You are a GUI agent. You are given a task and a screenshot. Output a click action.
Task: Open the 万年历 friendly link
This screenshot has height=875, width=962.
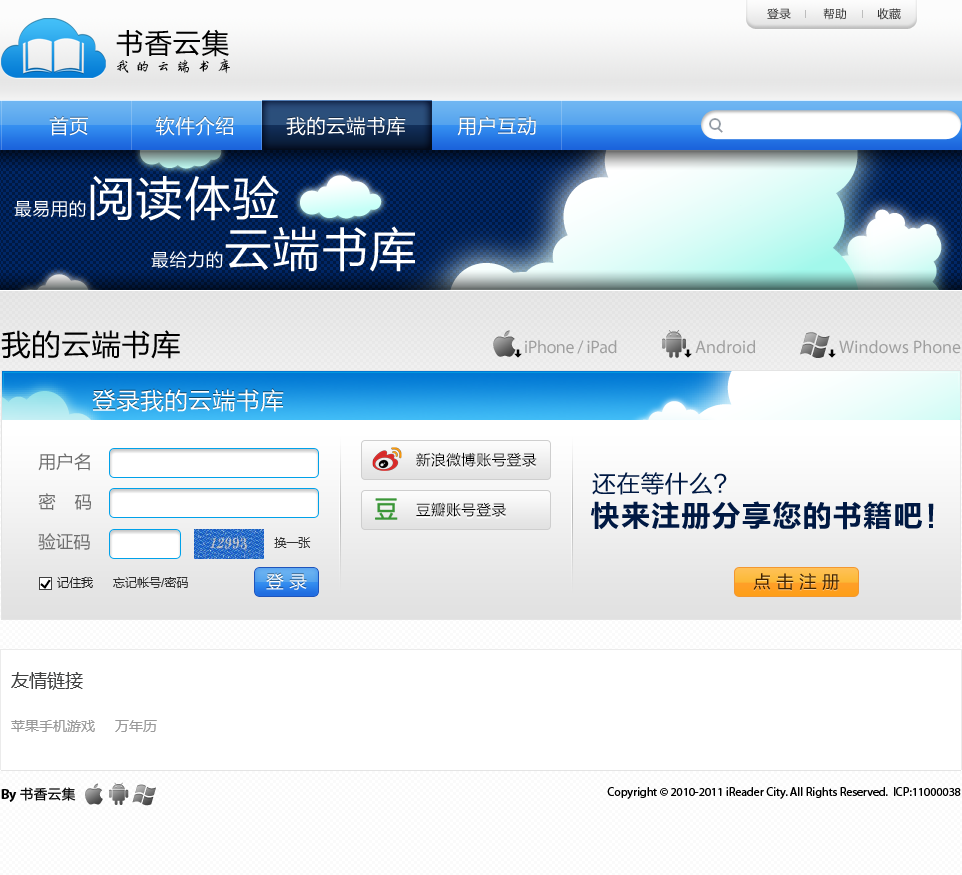[136, 726]
